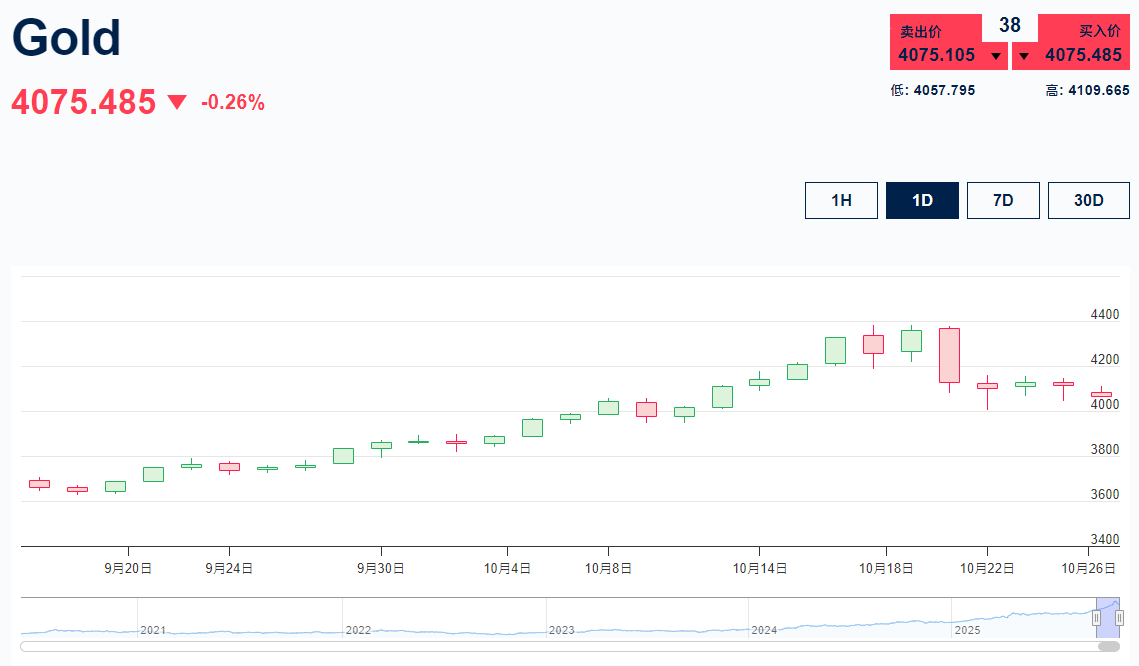Click the spread value 38
Image resolution: width=1139 pixels, height=666 pixels.
pyautogui.click(x=1010, y=26)
